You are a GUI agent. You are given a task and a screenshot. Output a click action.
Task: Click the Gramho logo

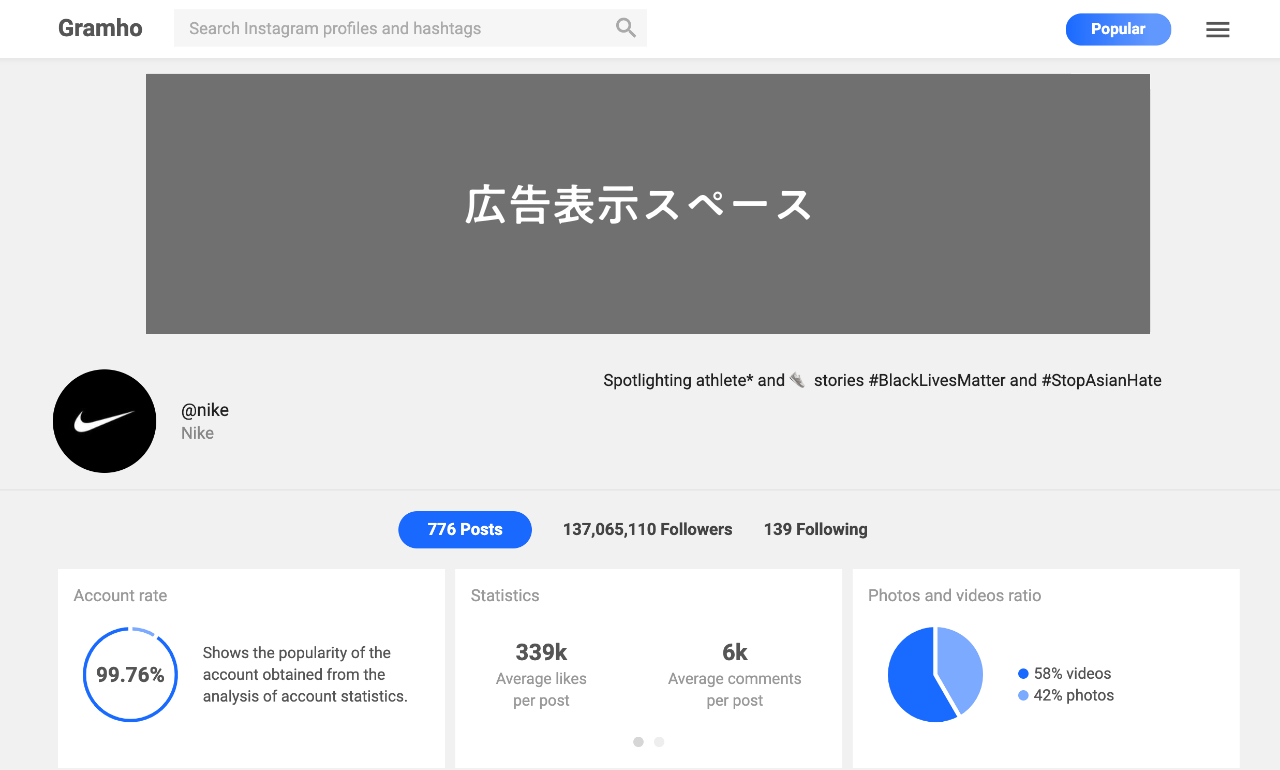click(x=100, y=27)
